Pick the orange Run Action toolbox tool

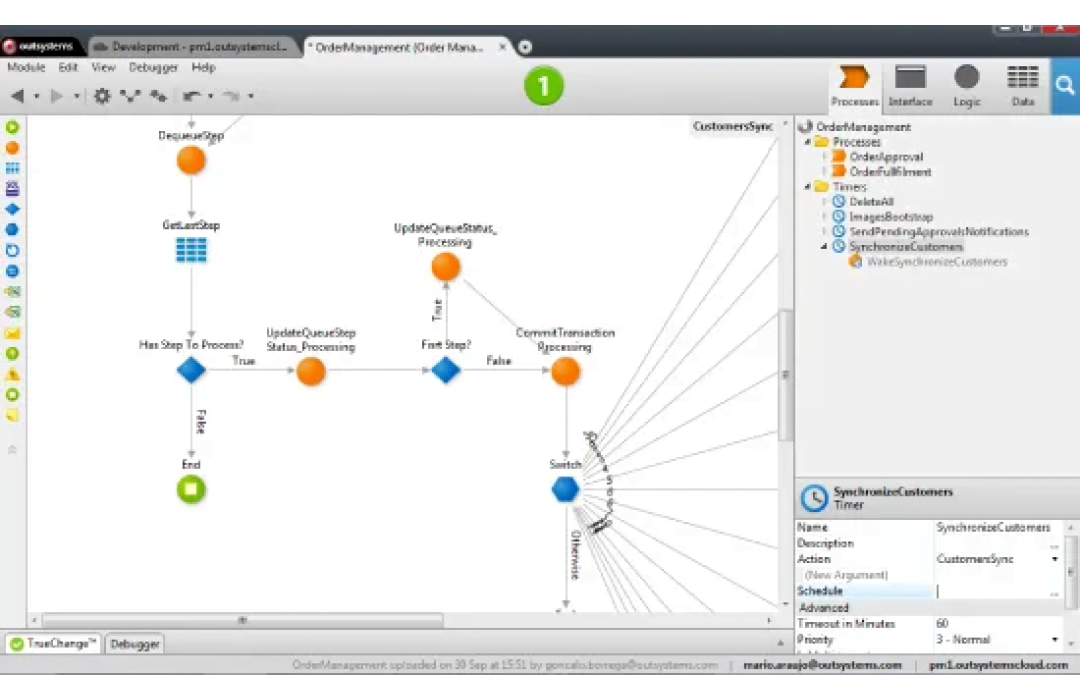12,147
